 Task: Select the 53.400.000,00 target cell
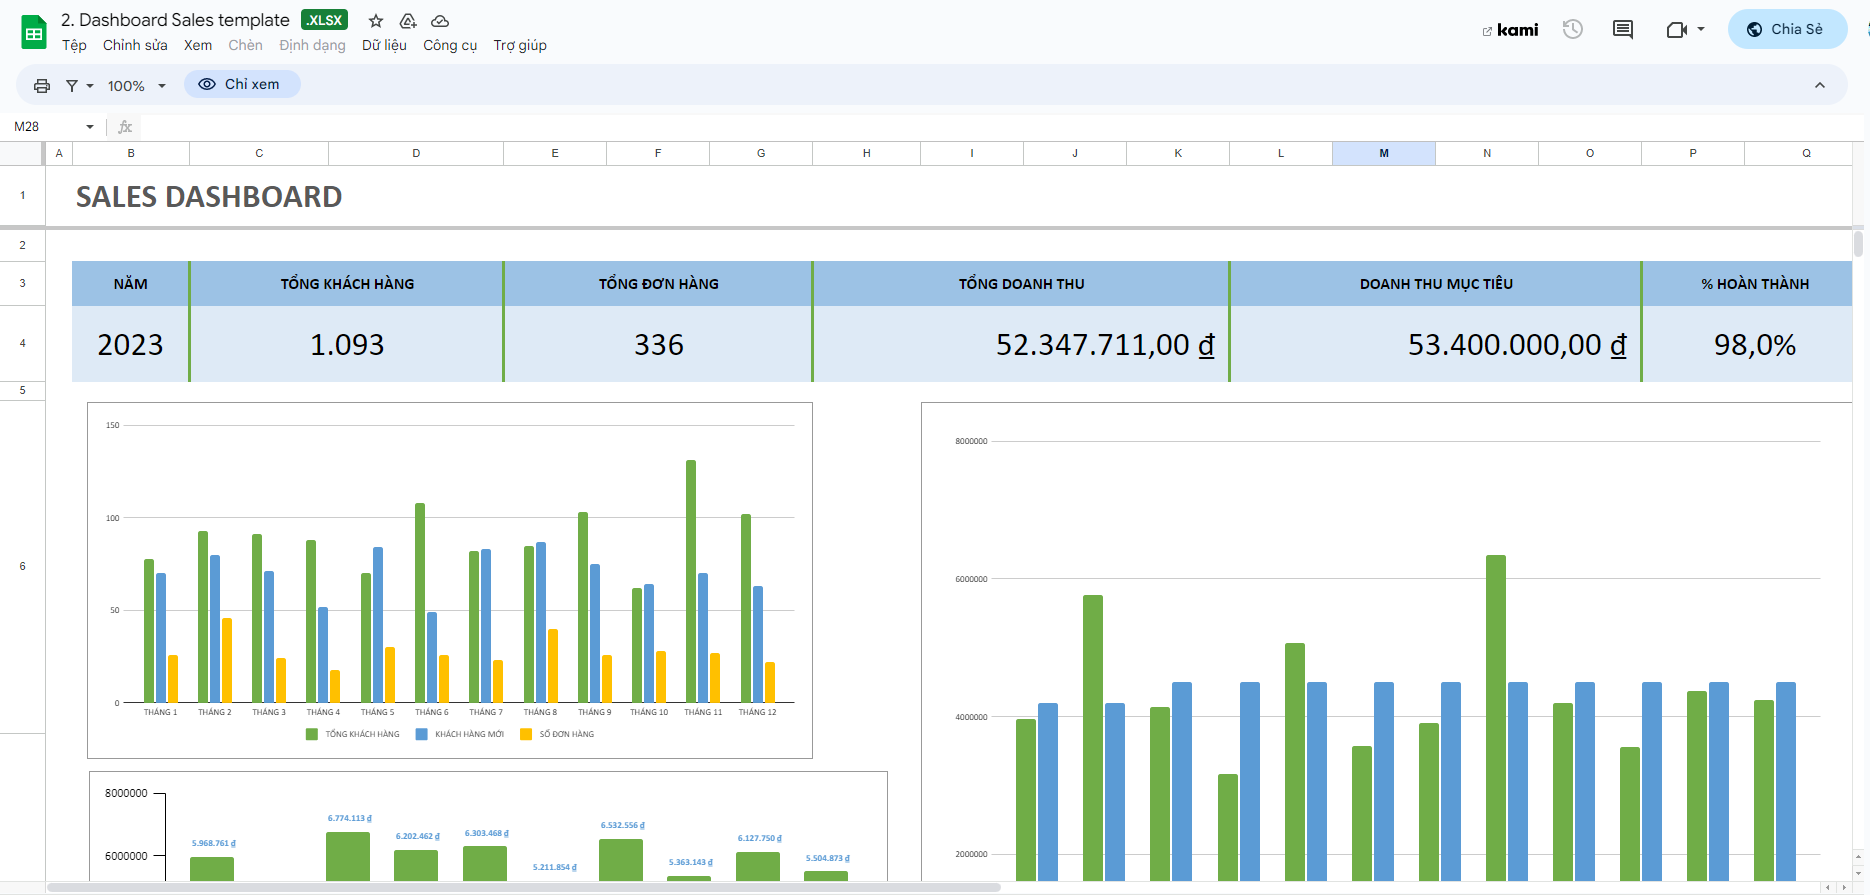coord(1436,344)
